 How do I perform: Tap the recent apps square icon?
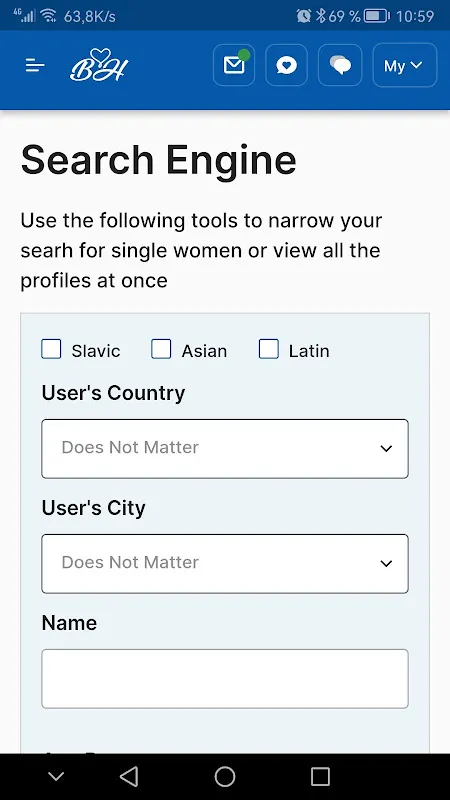(320, 777)
